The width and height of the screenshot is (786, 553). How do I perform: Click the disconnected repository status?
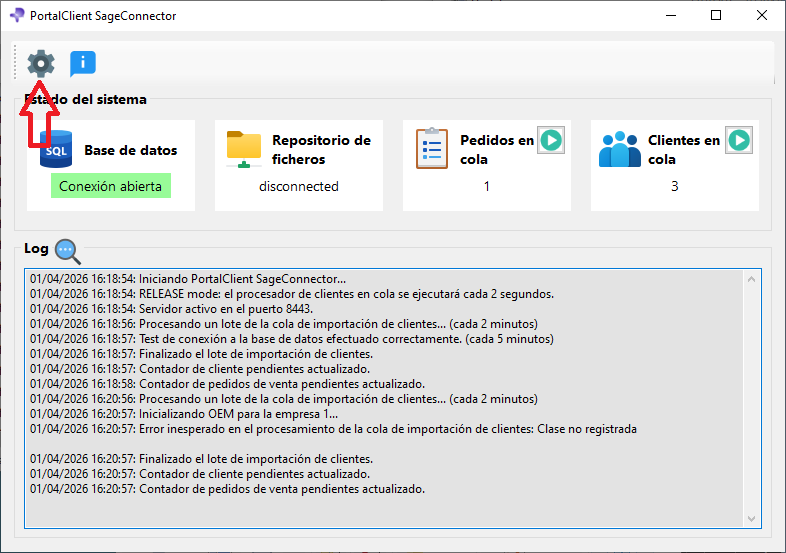[x=299, y=187]
